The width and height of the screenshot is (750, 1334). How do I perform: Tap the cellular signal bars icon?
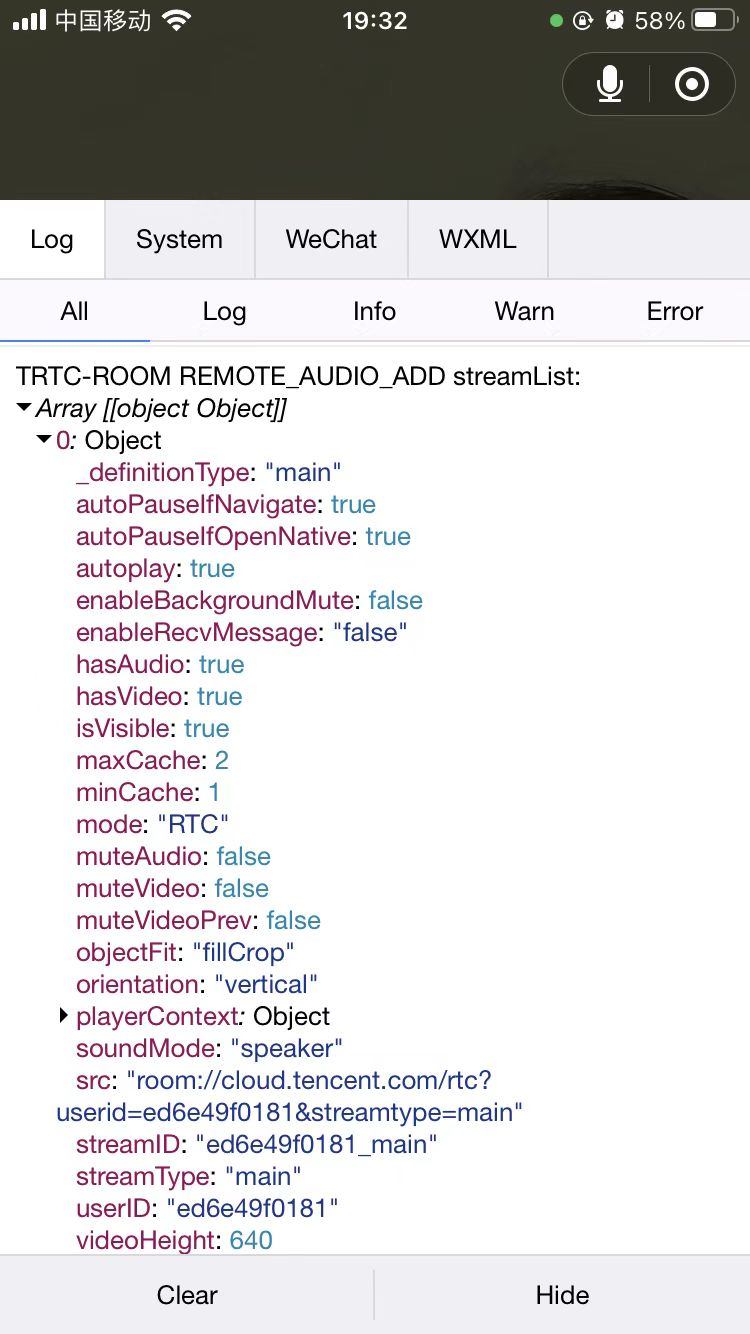(x=29, y=21)
